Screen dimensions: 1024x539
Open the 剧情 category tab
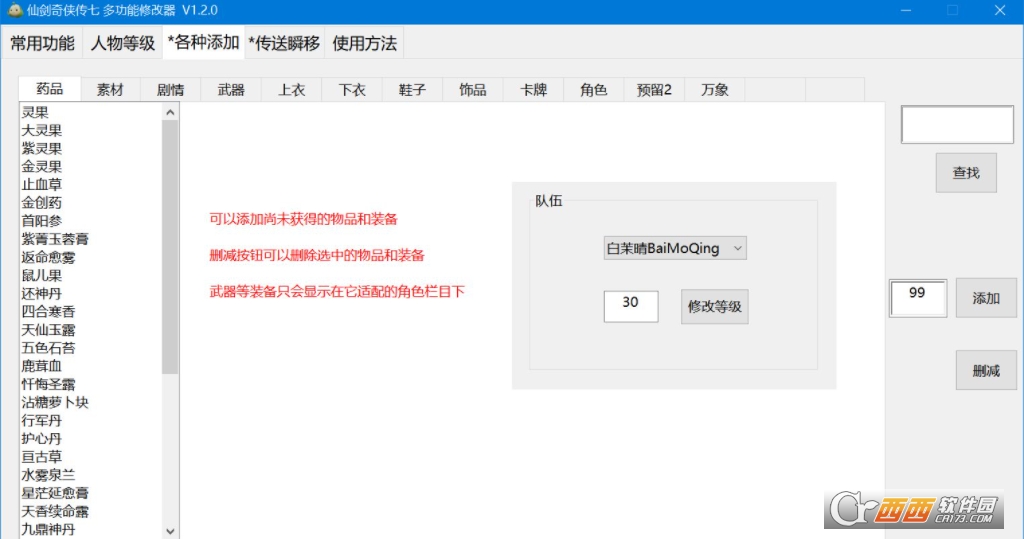pyautogui.click(x=170, y=90)
